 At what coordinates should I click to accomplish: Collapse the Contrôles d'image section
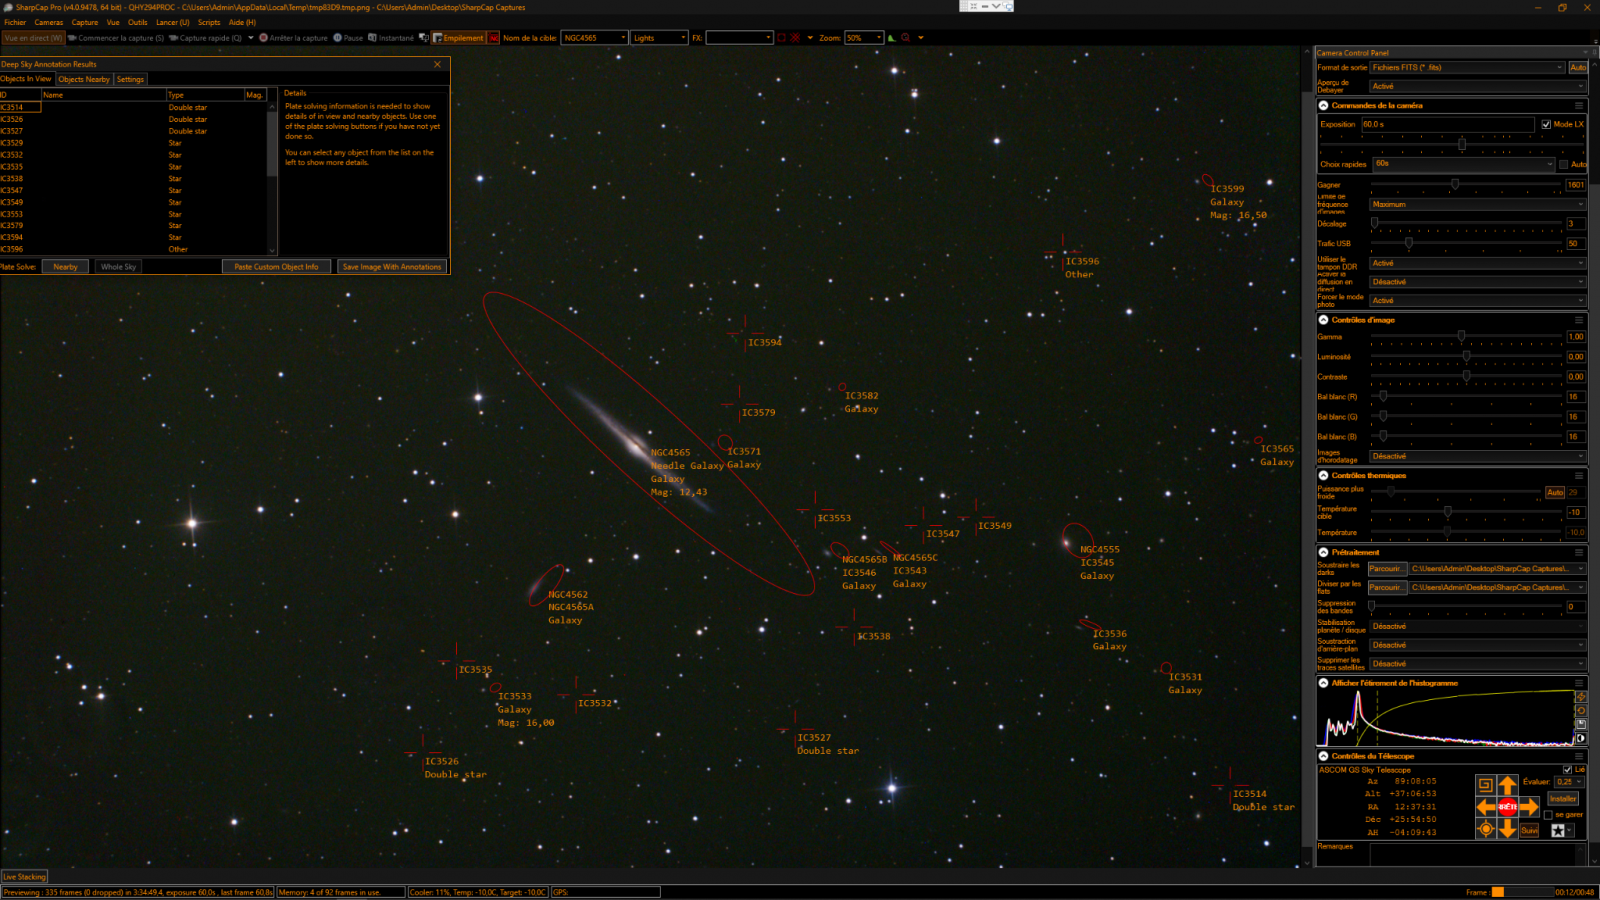tap(1324, 320)
